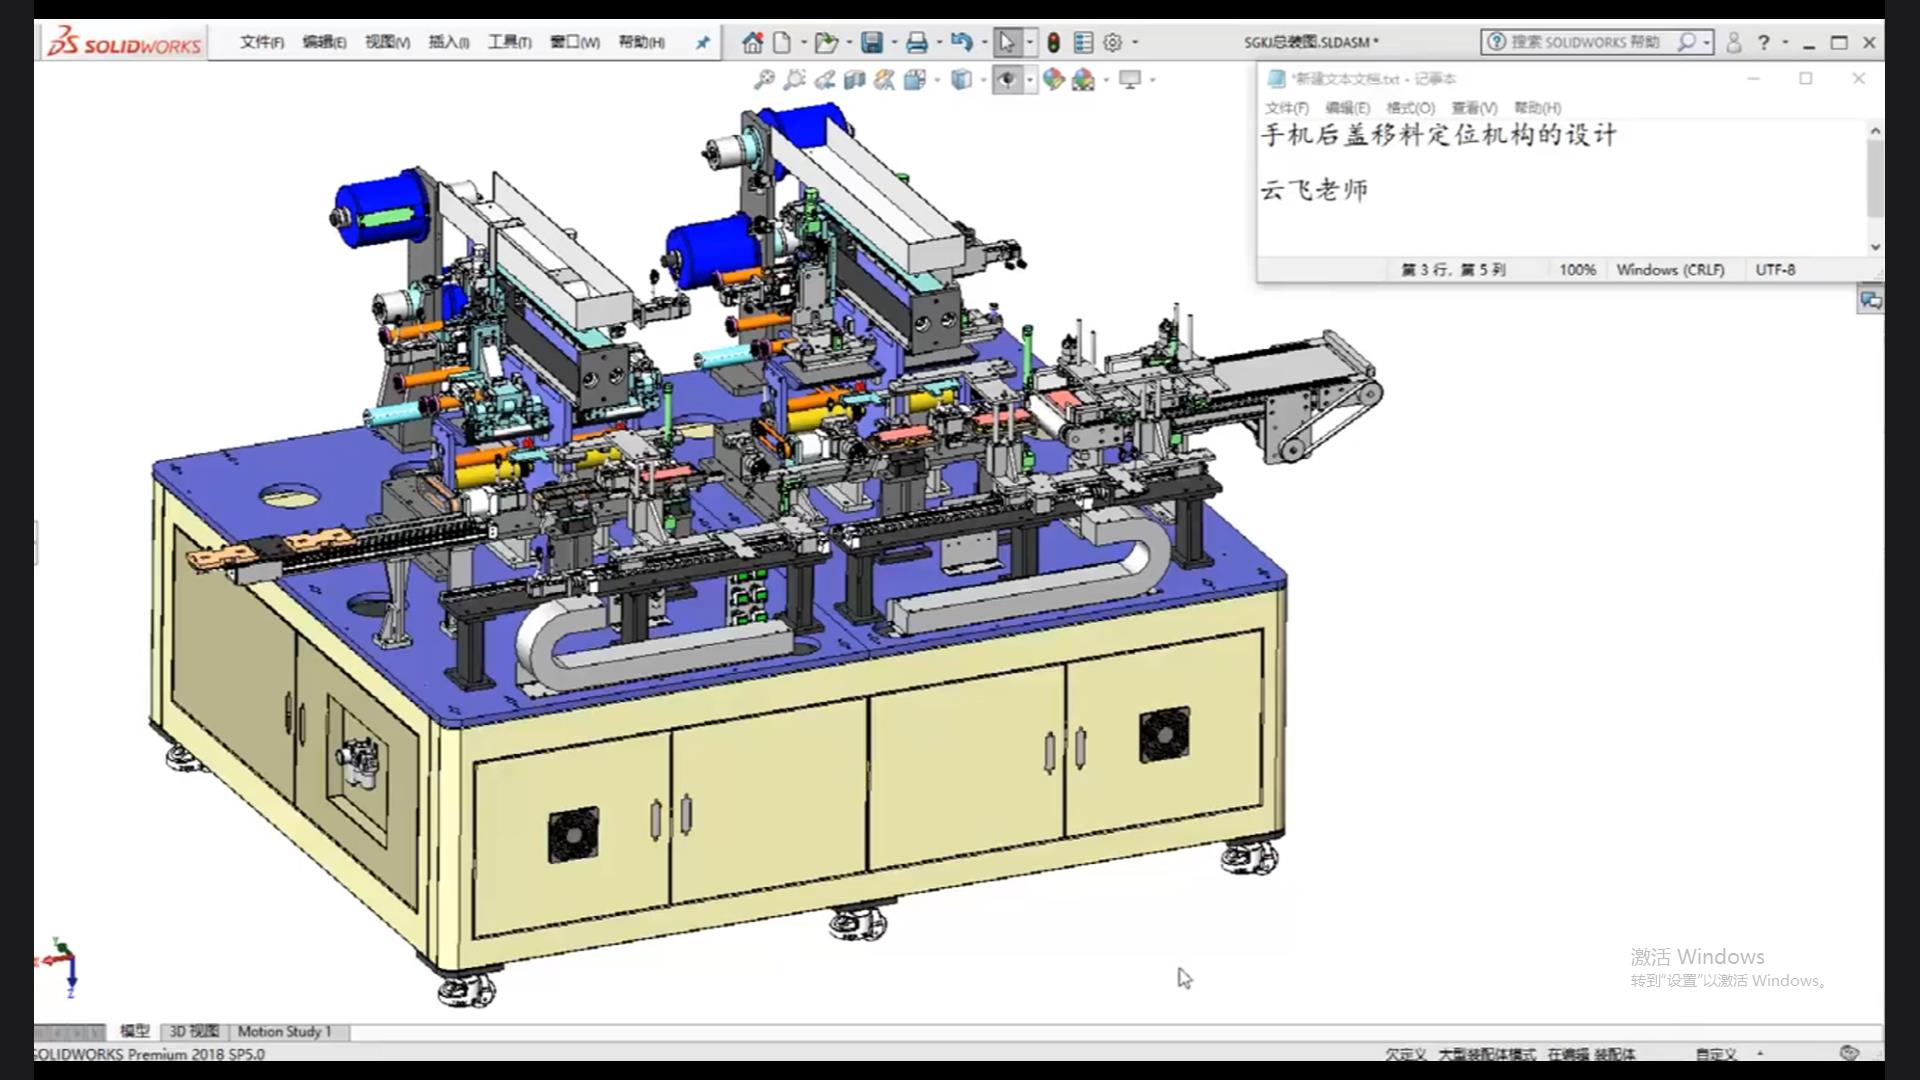Screen dimensions: 1920x1080
Task: Click the Edit Appearance color ball icon
Action: [x=1053, y=79]
